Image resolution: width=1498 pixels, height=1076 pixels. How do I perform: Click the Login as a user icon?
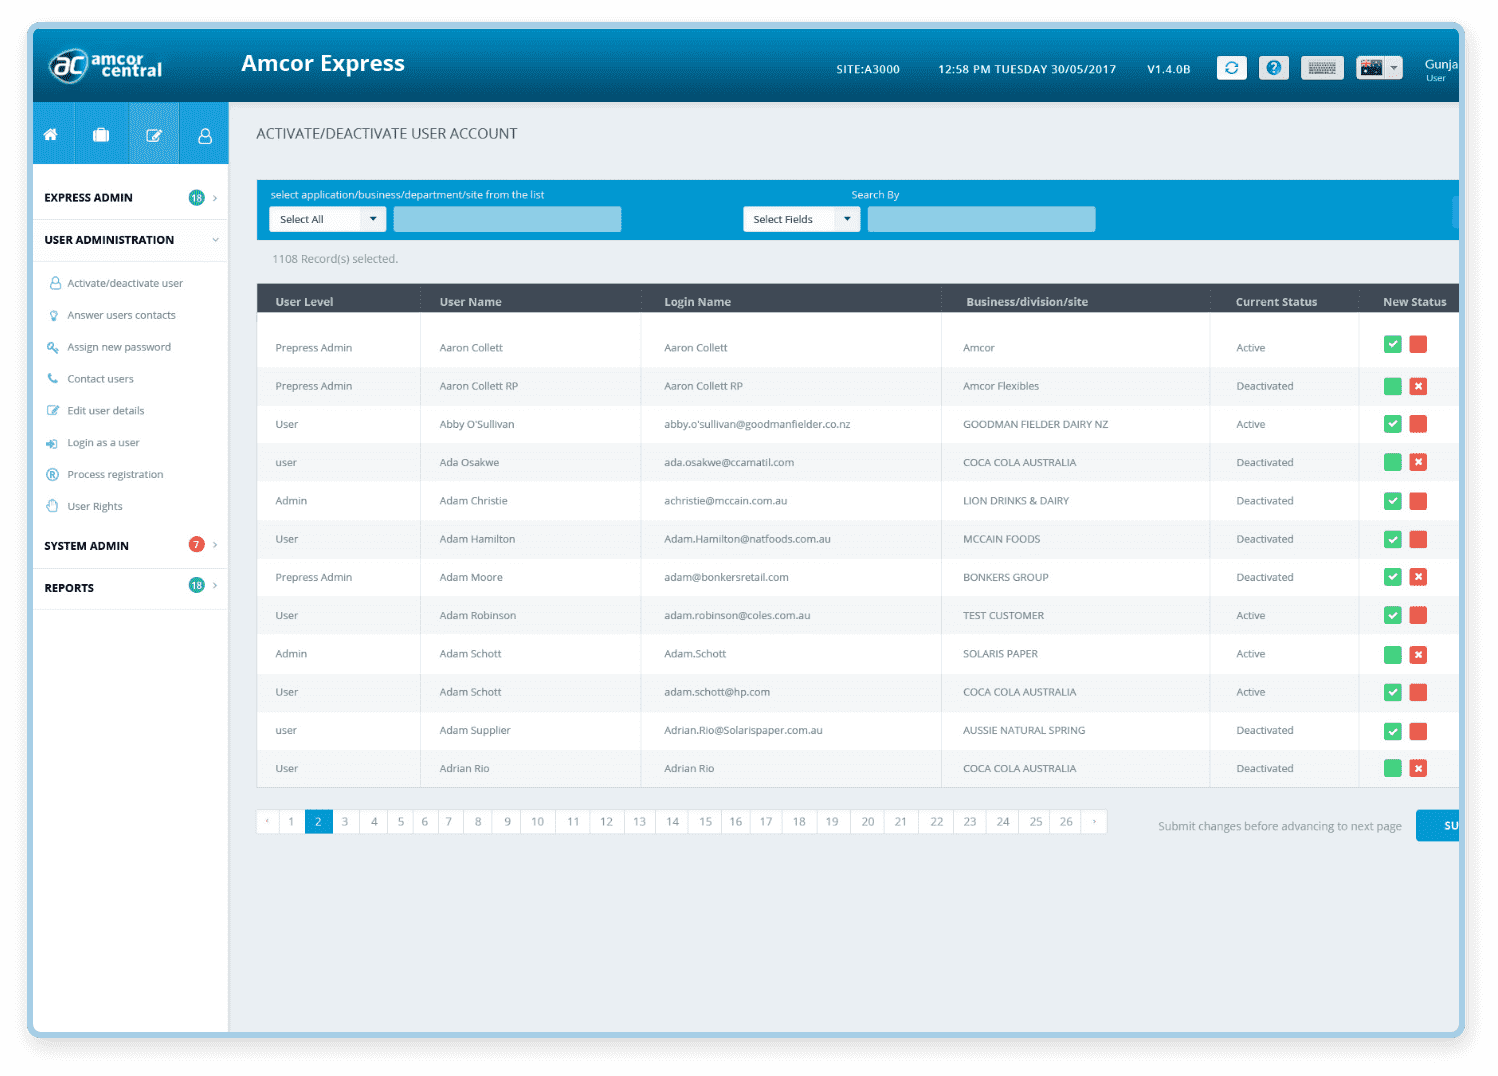coord(52,443)
